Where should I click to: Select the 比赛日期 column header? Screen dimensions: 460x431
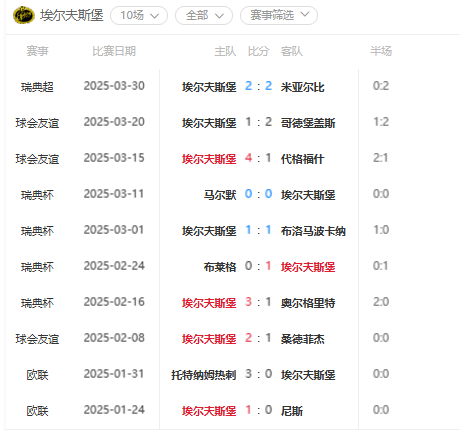tap(114, 51)
